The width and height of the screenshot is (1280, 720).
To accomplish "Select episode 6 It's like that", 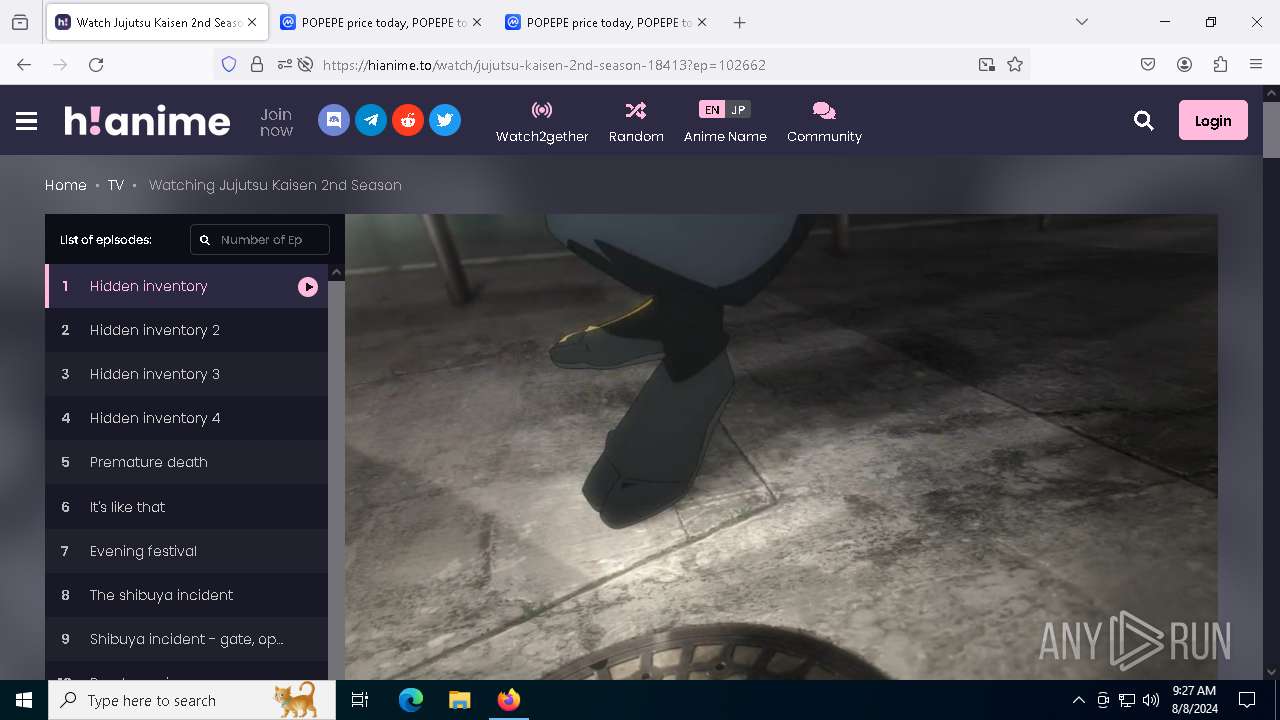I will pos(186,507).
